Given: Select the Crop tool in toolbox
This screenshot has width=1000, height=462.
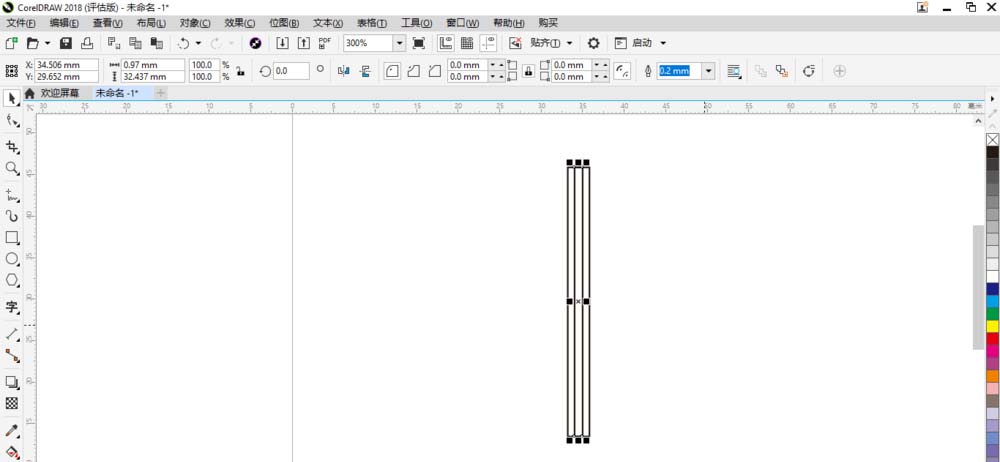Looking at the screenshot, I should pyautogui.click(x=11, y=146).
